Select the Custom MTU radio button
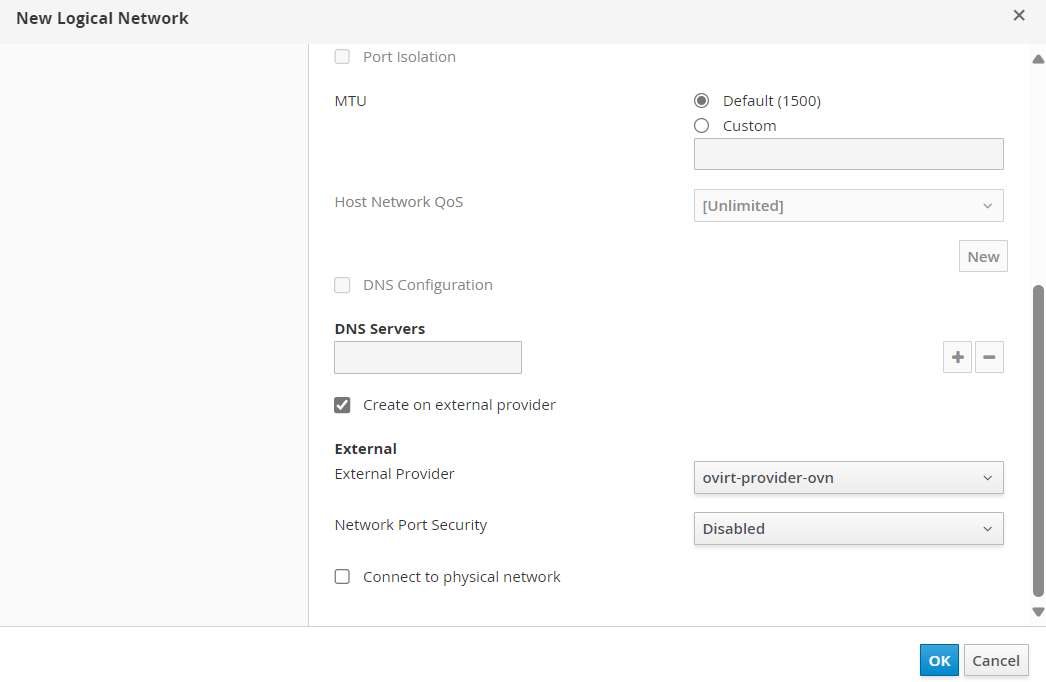Image resolution: width=1046 pixels, height=682 pixels. click(x=701, y=125)
